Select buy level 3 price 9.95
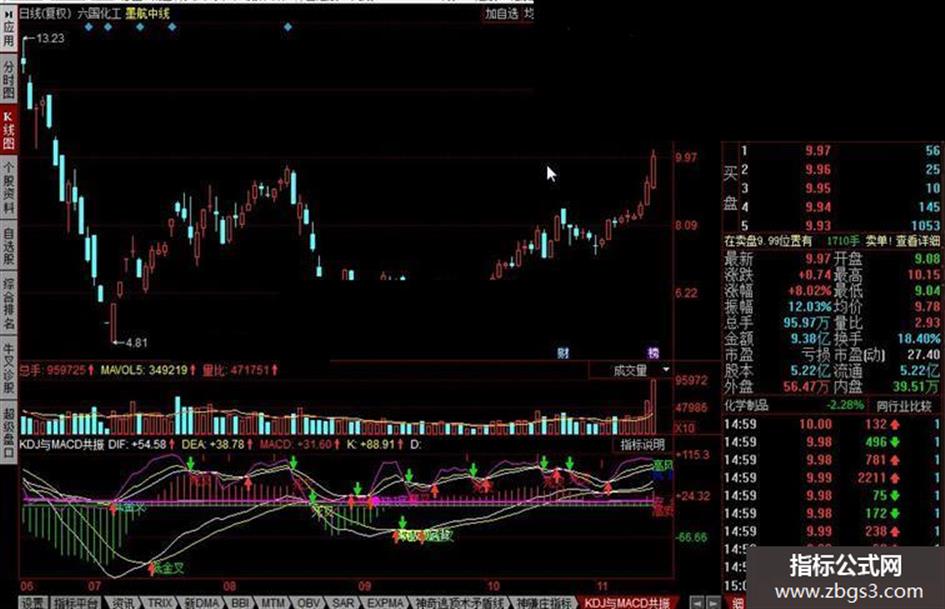This screenshot has width=945, height=609. tap(818, 188)
